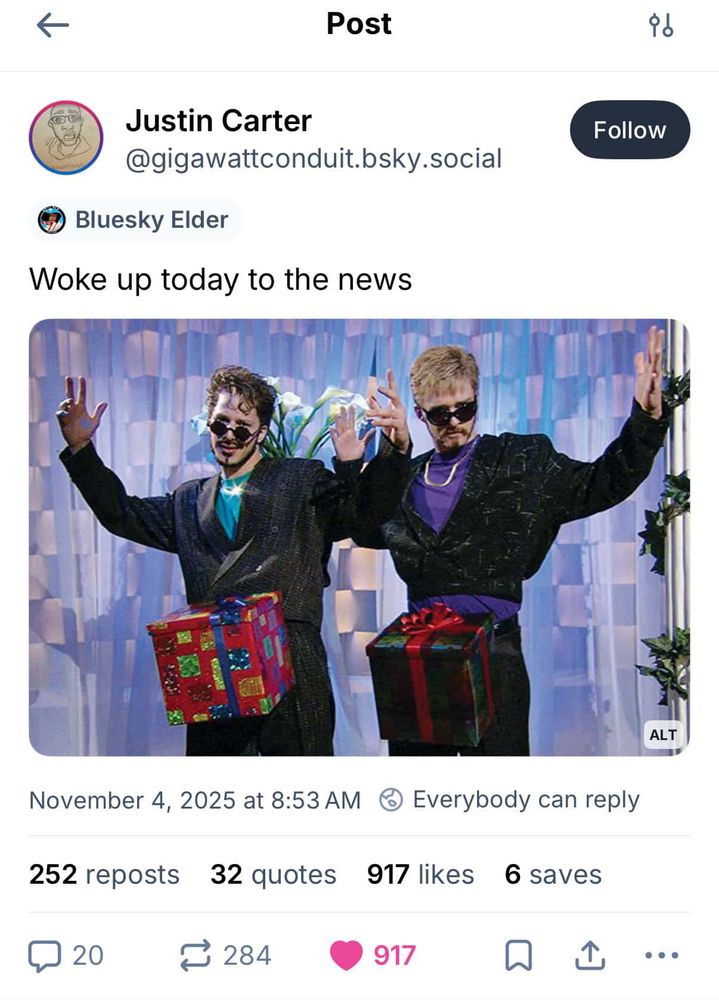The image size is (719, 1000).
Task: View the 252 reposts list
Action: coord(104,874)
